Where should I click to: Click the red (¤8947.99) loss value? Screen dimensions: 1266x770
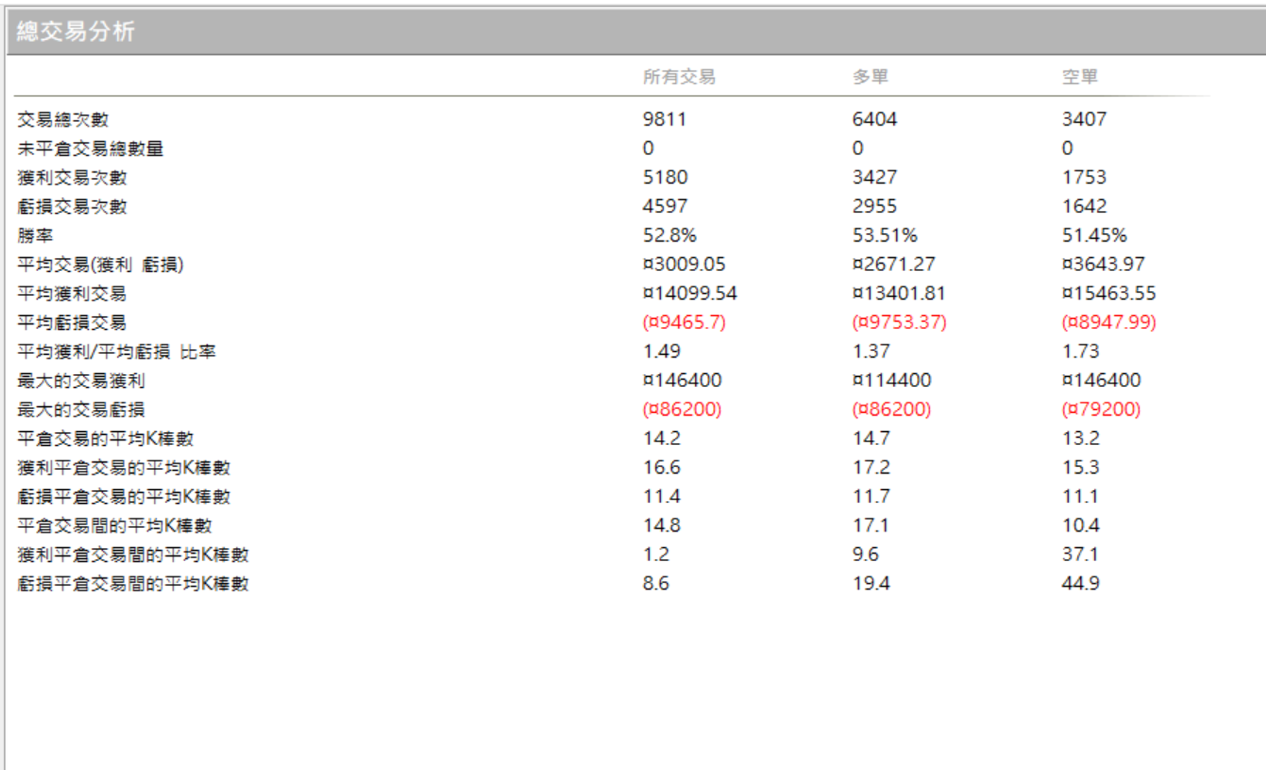click(x=1109, y=323)
